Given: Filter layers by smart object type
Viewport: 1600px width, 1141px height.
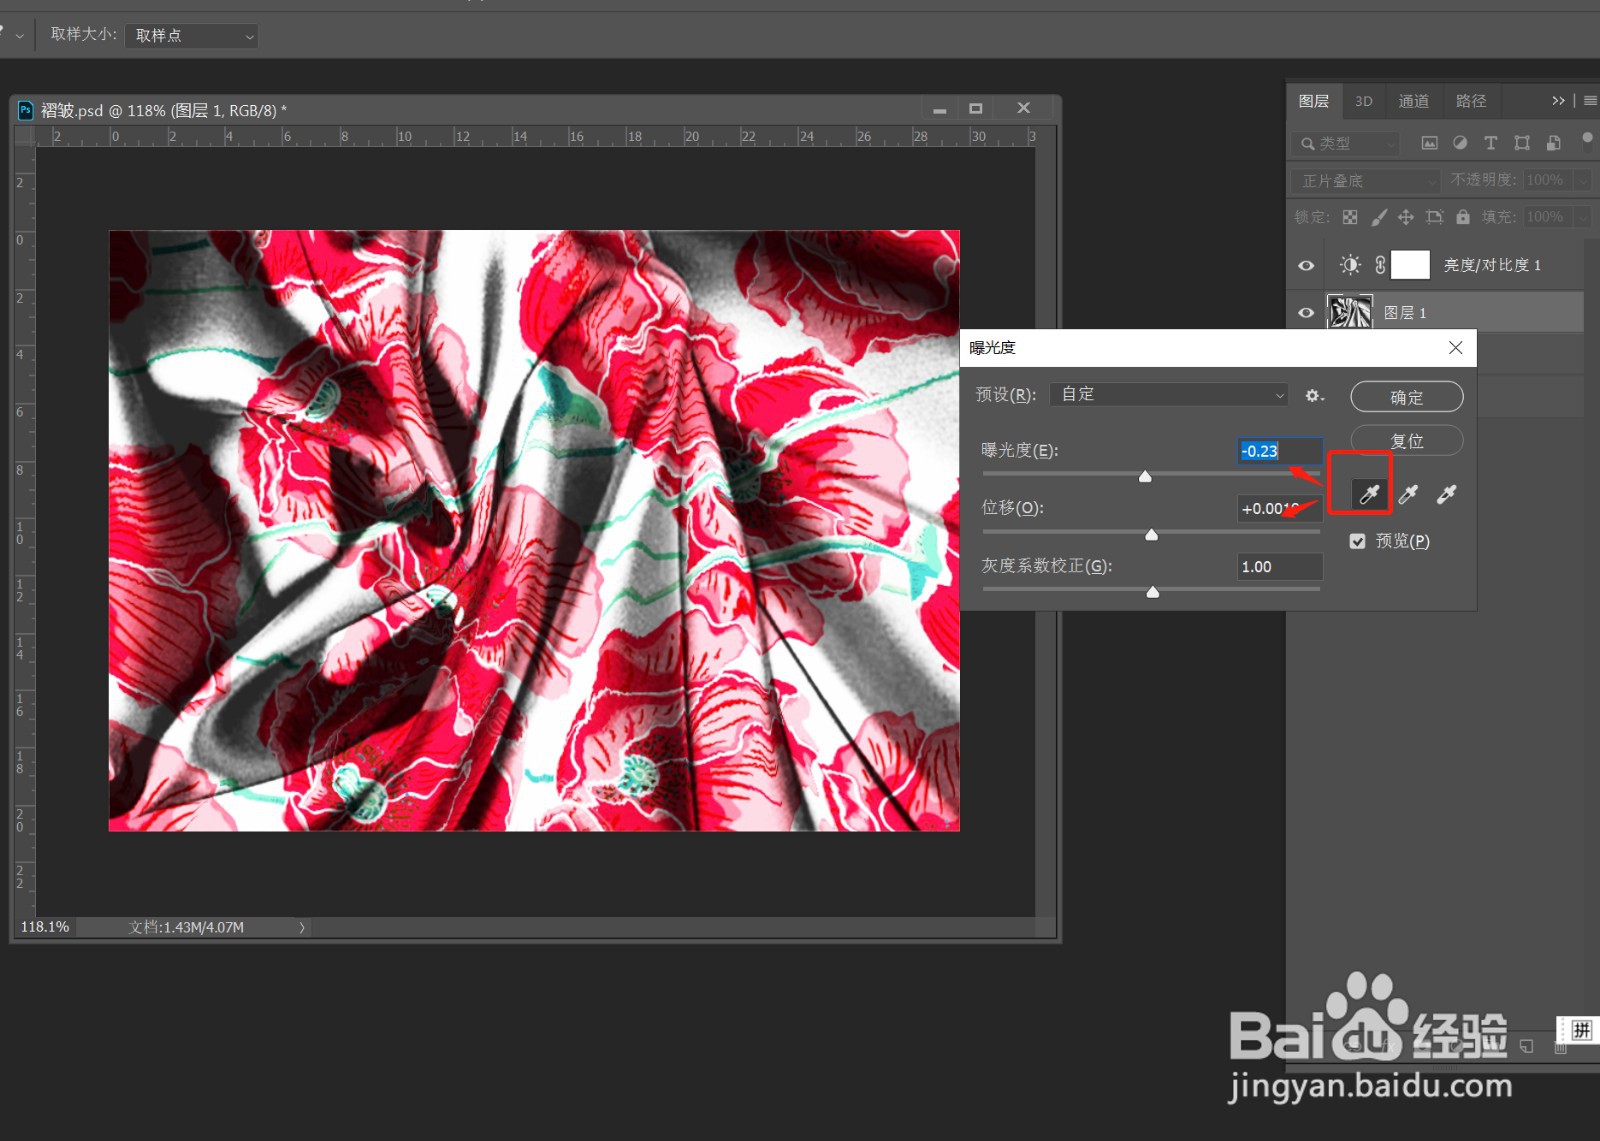Looking at the screenshot, I should pyautogui.click(x=1553, y=143).
